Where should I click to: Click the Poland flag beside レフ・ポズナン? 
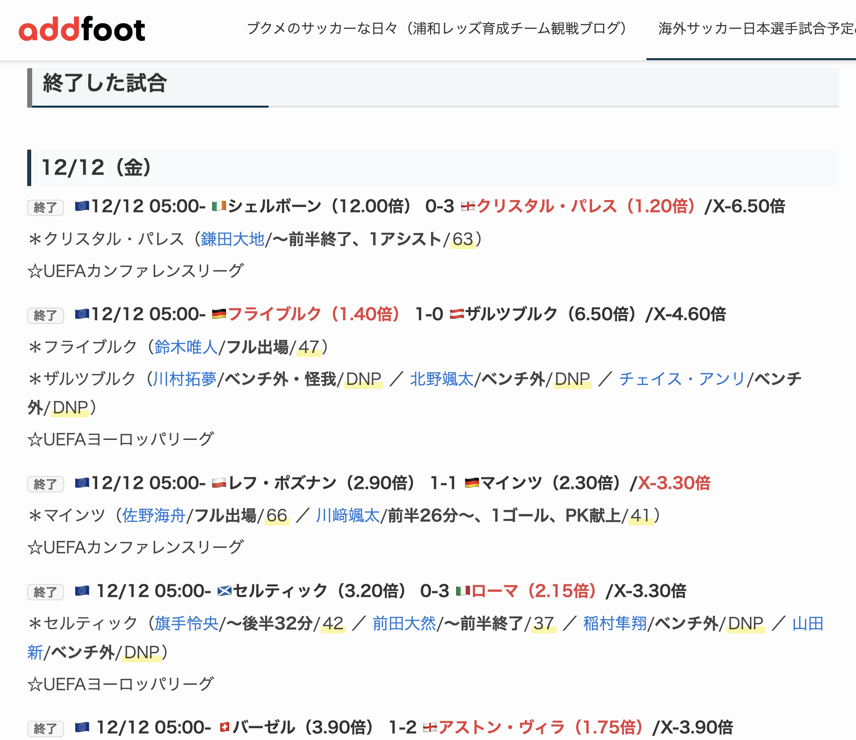219,484
